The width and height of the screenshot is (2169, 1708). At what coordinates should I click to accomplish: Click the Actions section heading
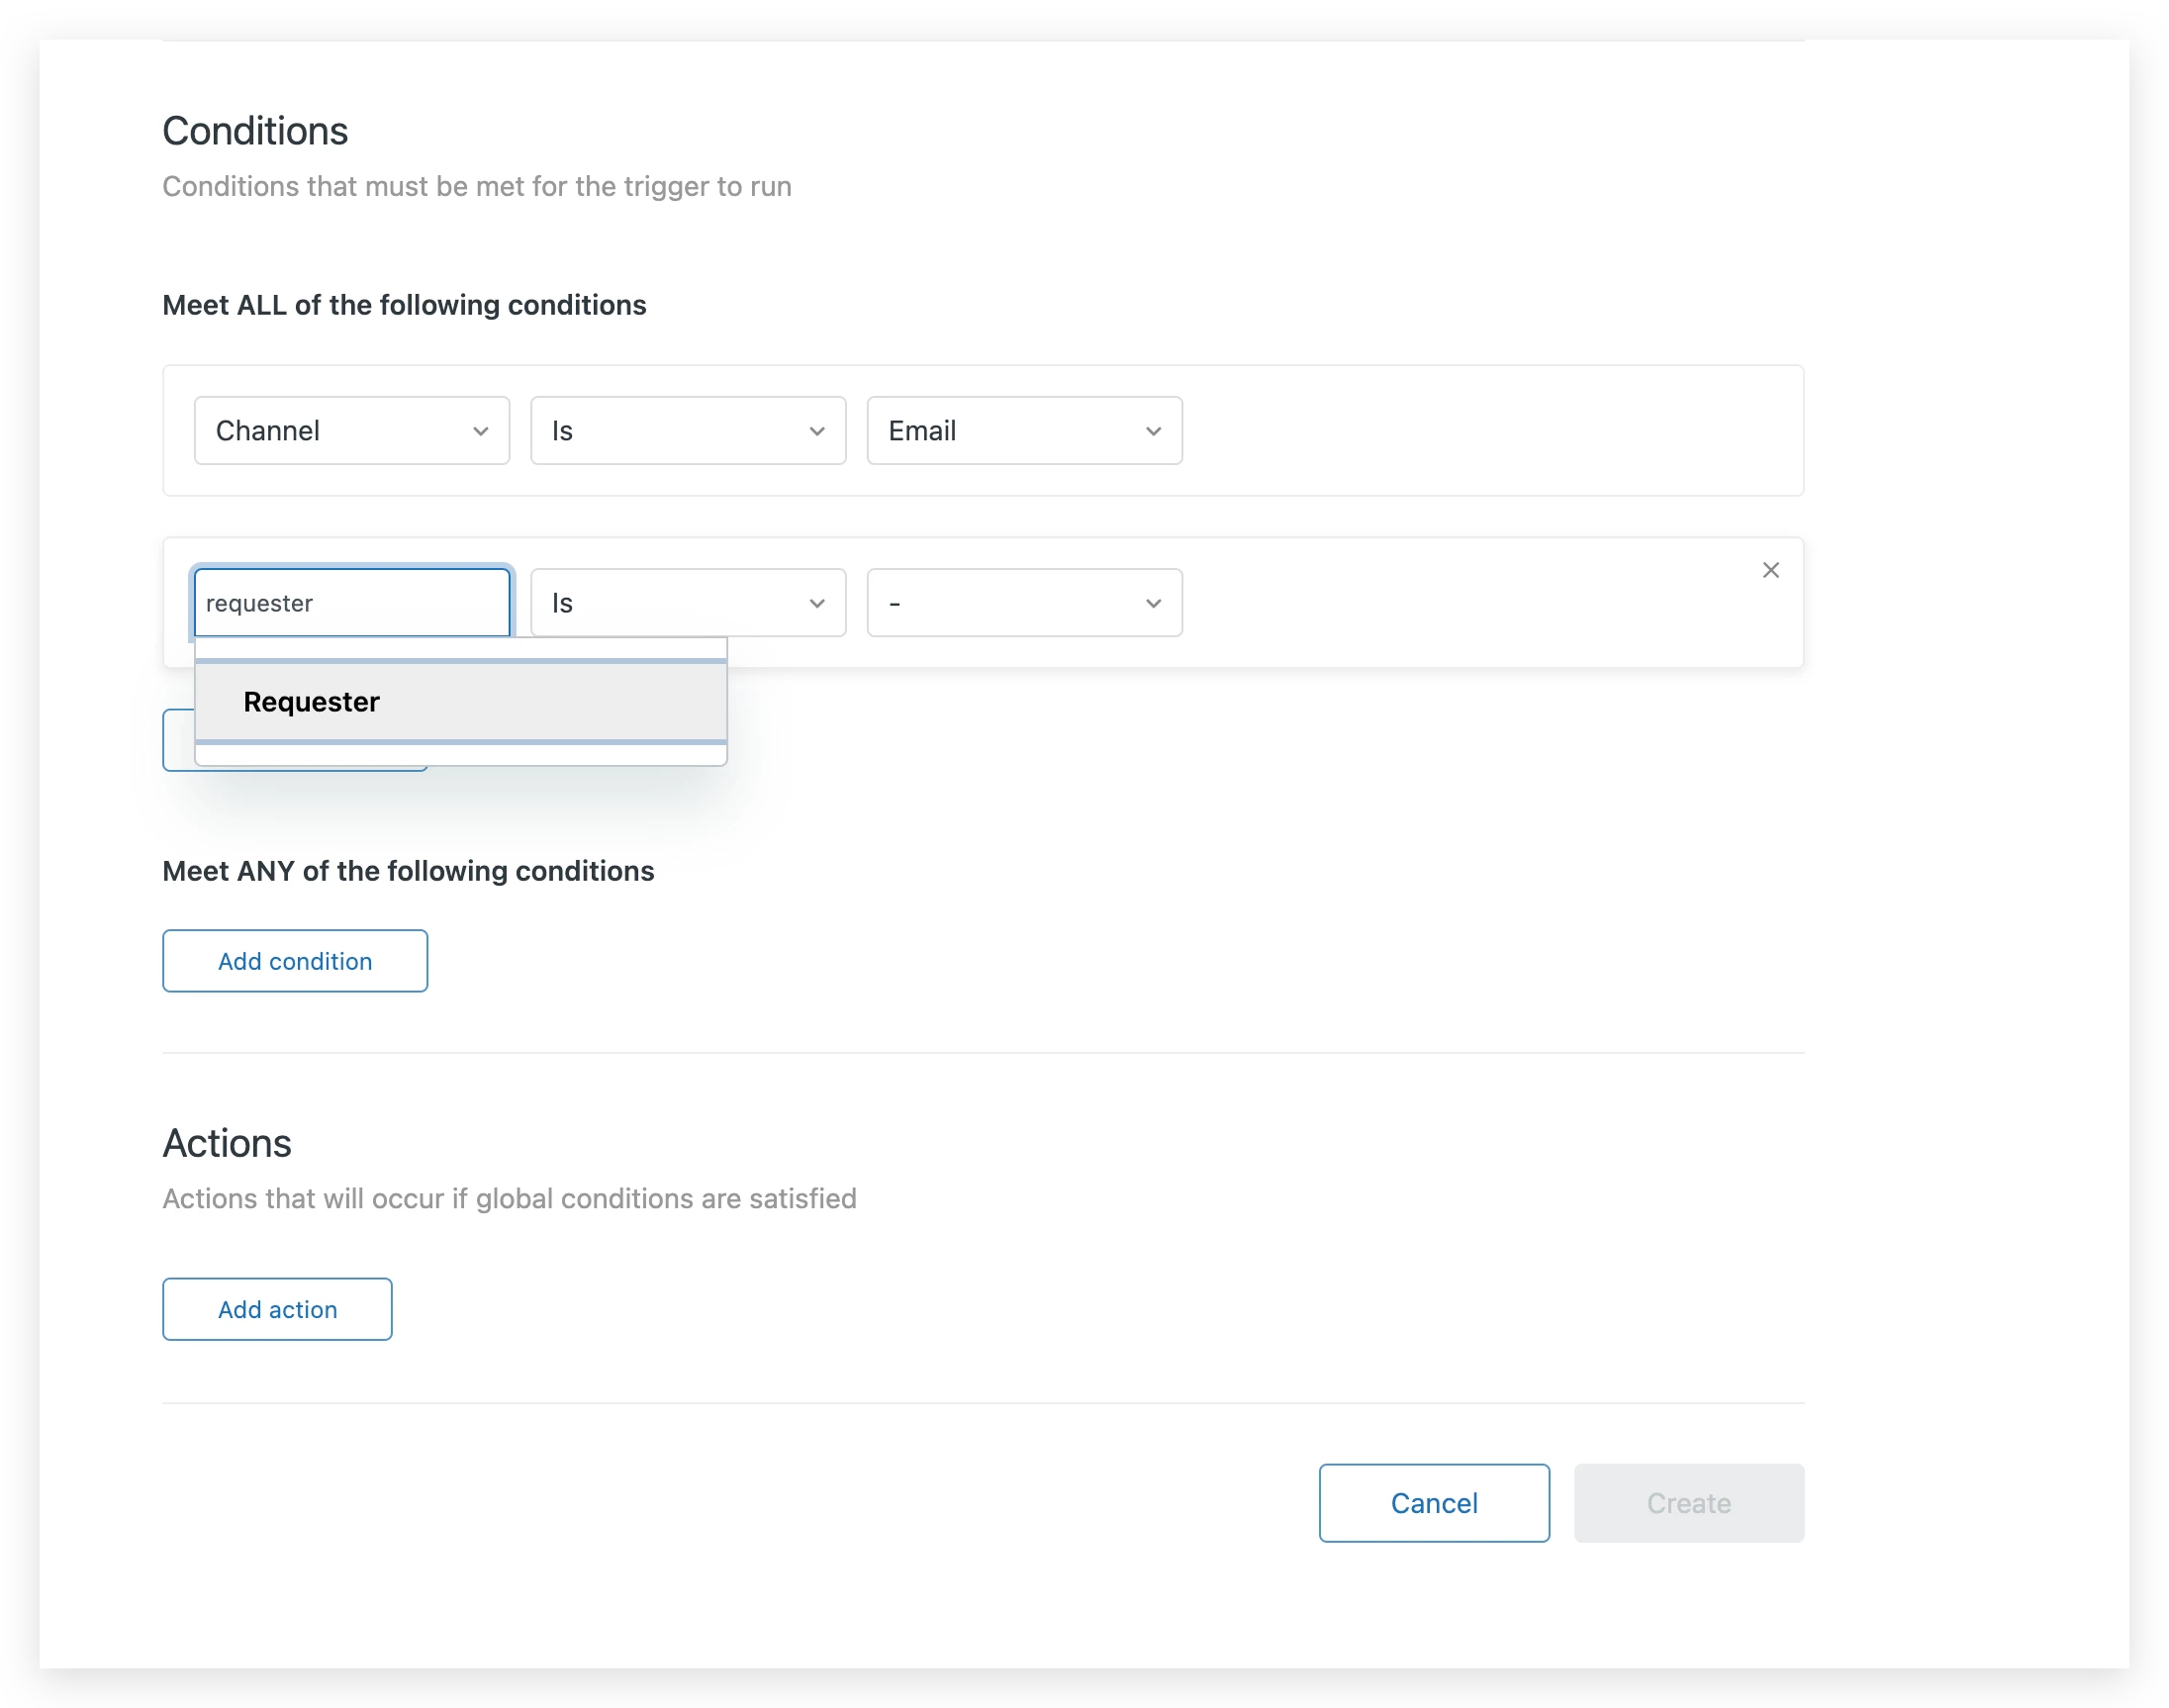pos(227,1143)
